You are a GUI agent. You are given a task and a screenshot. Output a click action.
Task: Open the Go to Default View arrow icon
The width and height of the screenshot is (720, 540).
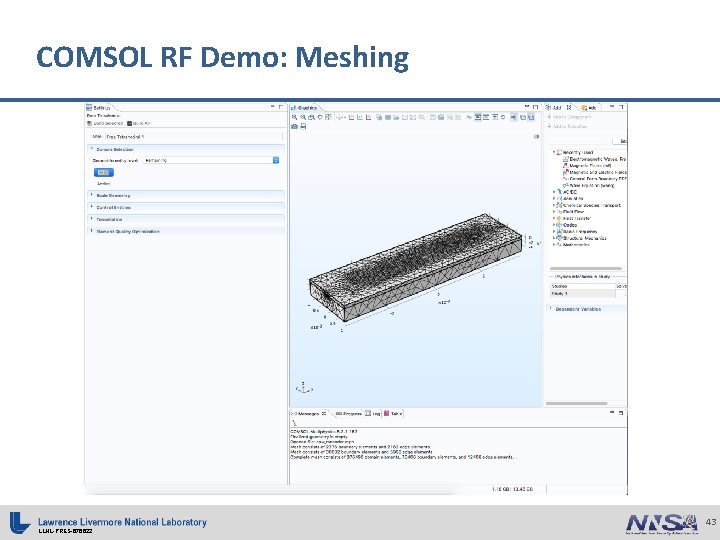341,118
